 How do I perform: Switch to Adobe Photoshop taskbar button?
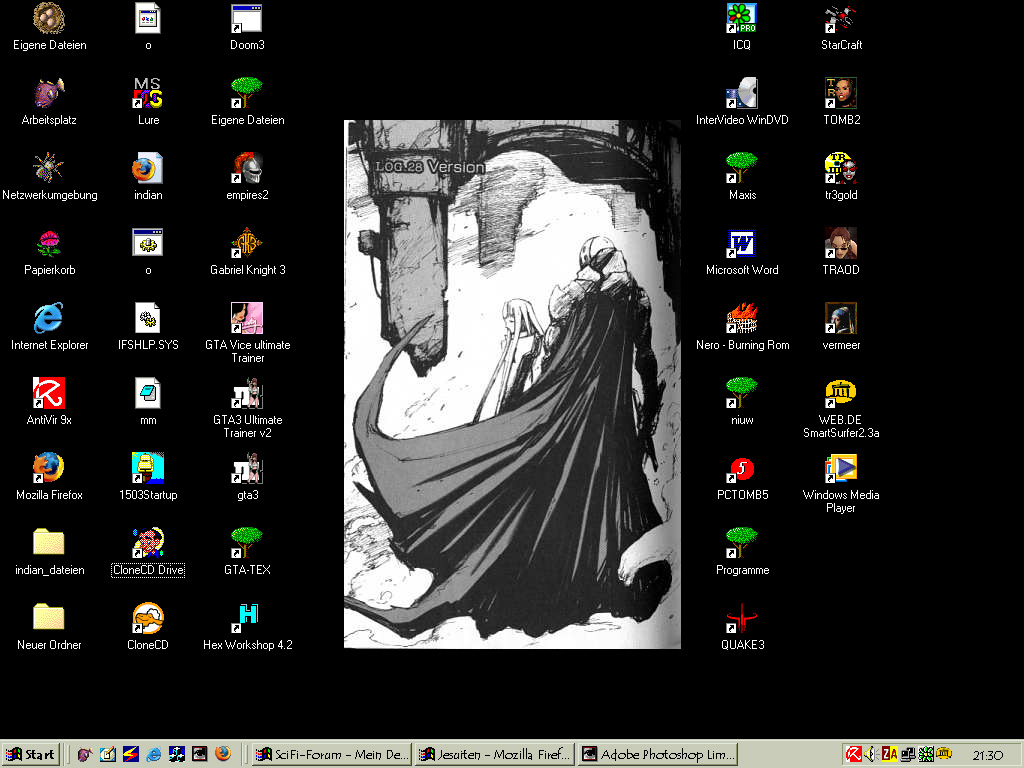[658, 754]
